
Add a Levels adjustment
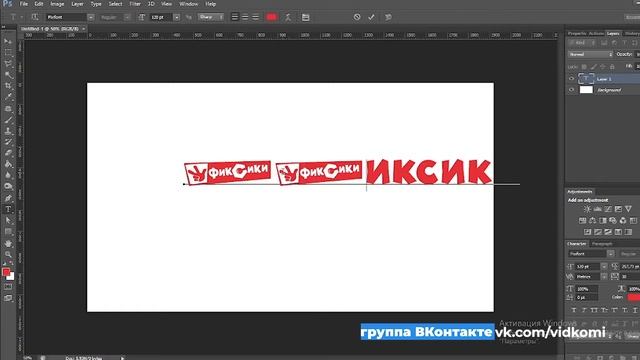click(x=598, y=209)
